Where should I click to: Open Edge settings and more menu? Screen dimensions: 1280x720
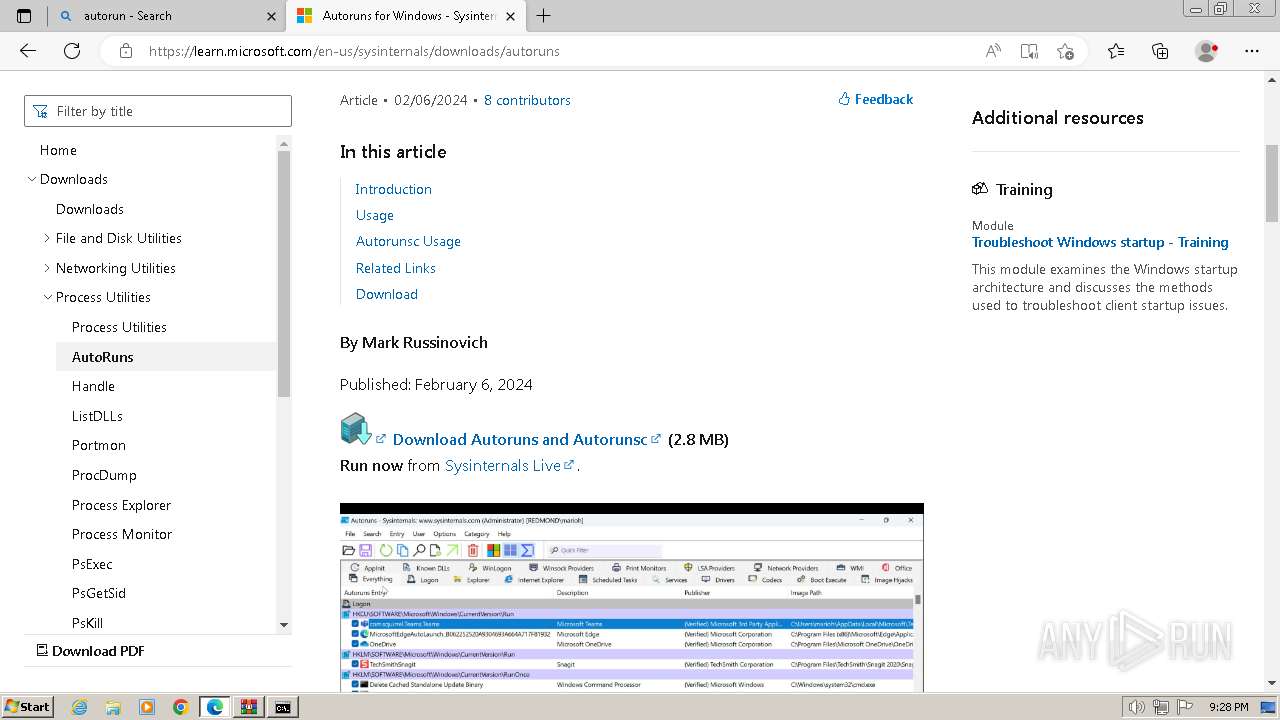(1252, 51)
